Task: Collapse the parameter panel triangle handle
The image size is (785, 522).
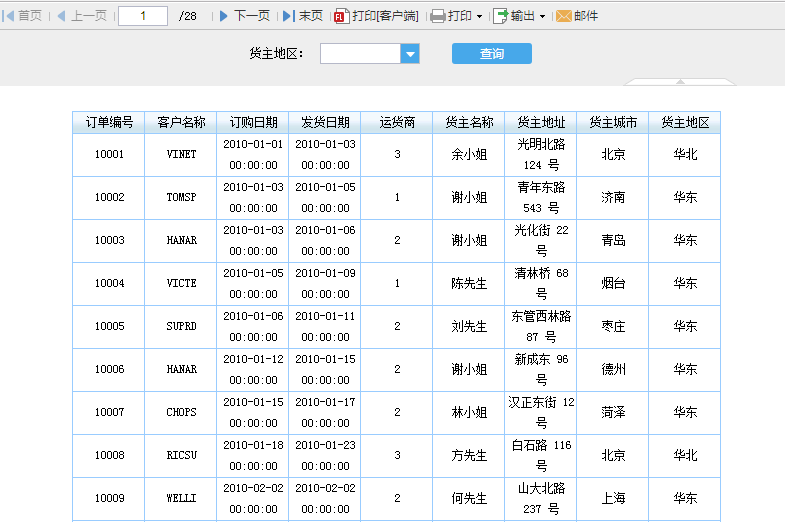Action: click(680, 81)
